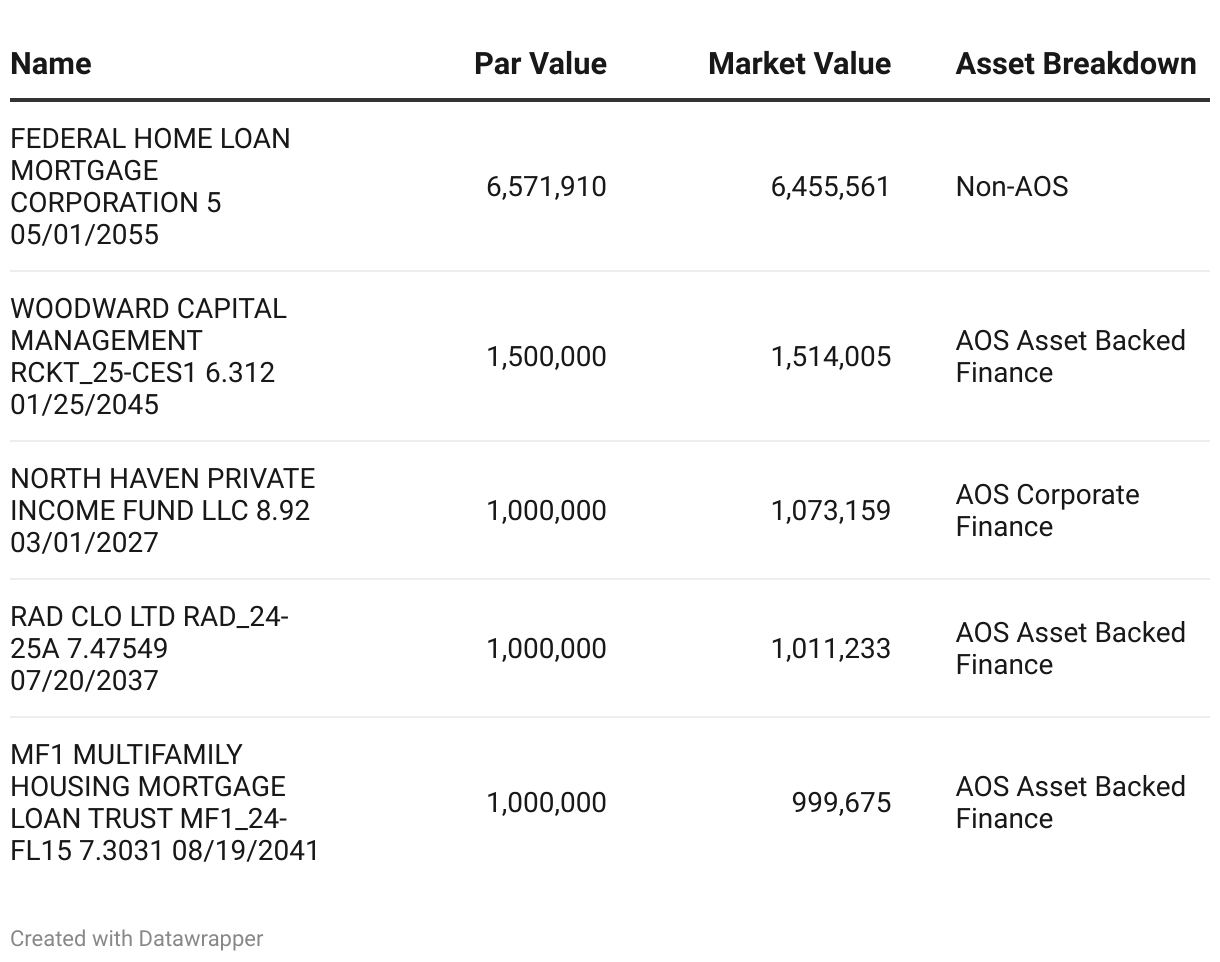Click the Market Value column header
Screen dimensions: 1220x962
pyautogui.click(x=799, y=63)
